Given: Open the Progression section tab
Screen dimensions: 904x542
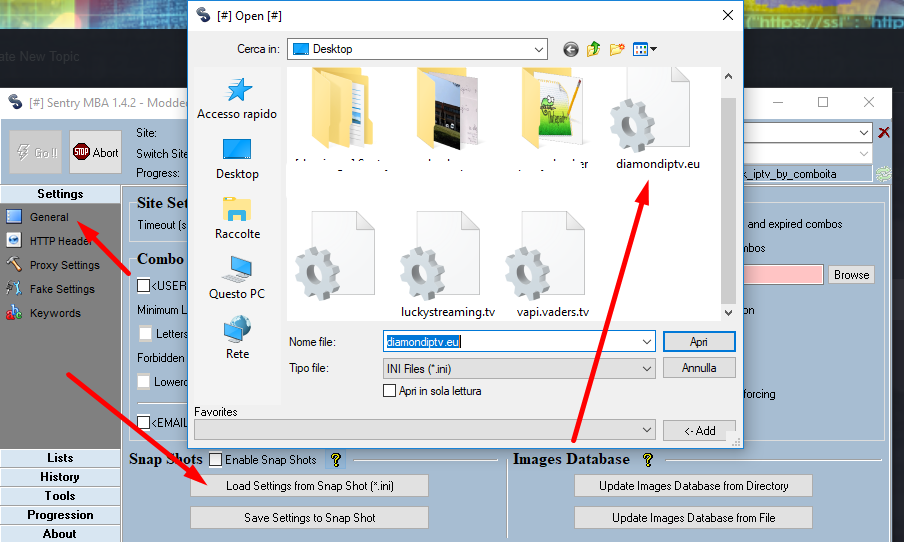Looking at the screenshot, I should click(60, 515).
